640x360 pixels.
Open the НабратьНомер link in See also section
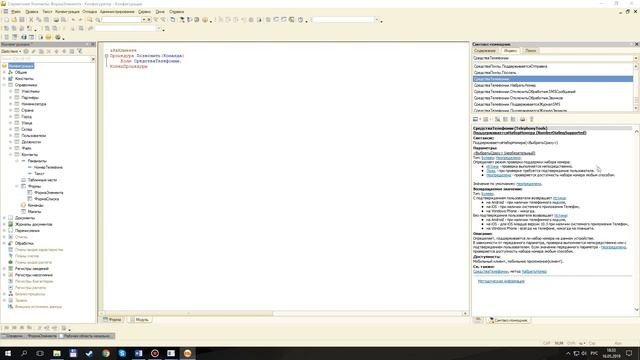(534, 271)
